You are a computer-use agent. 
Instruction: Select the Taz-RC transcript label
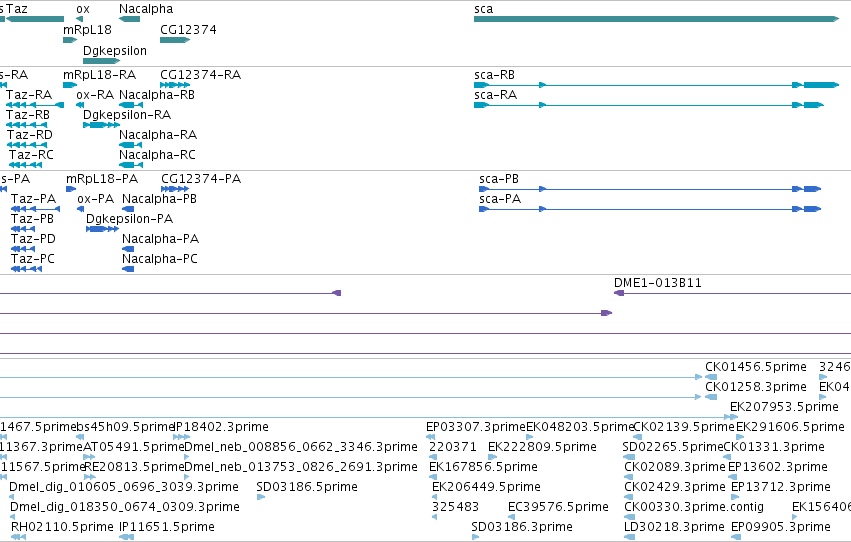pyautogui.click(x=31, y=155)
